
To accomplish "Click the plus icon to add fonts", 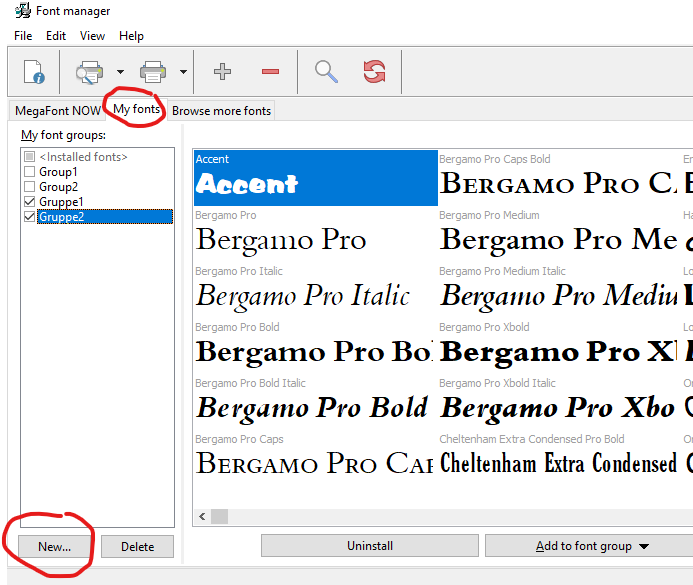I will click(x=223, y=72).
